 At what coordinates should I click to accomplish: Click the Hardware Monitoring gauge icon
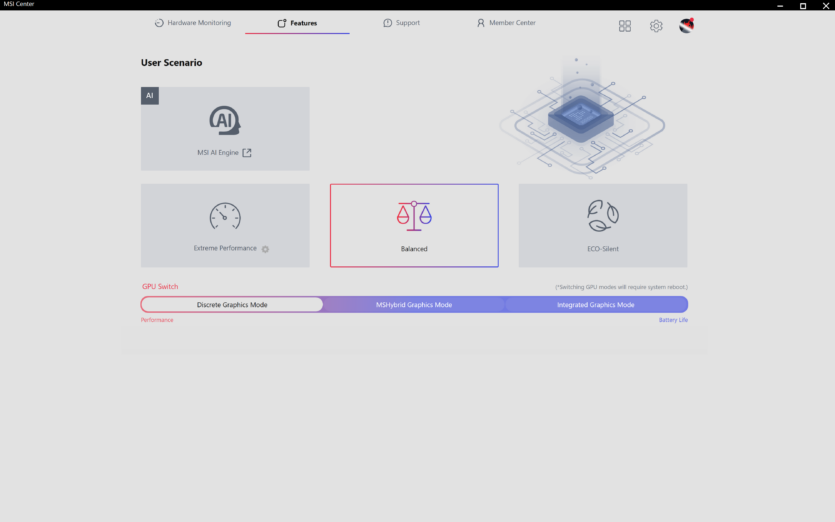pos(159,23)
